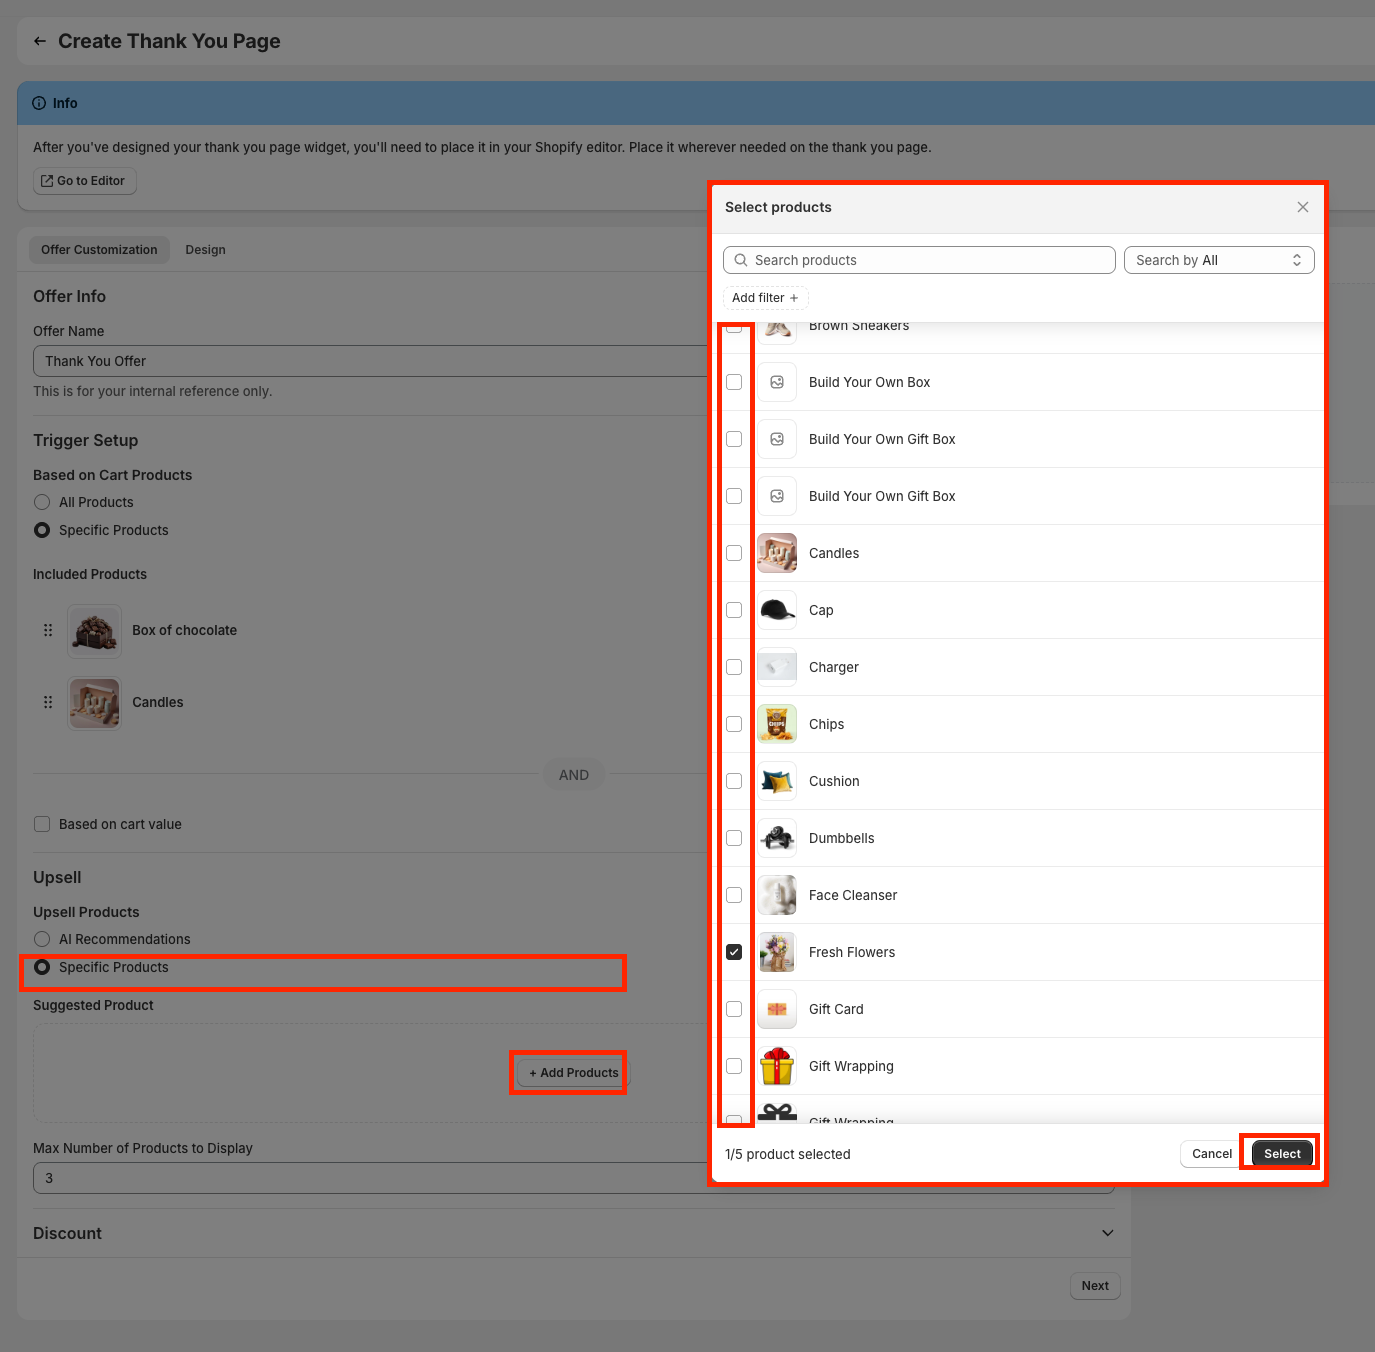1375x1352 pixels.
Task: Click the magnifier icon in Search products
Action: click(x=741, y=260)
